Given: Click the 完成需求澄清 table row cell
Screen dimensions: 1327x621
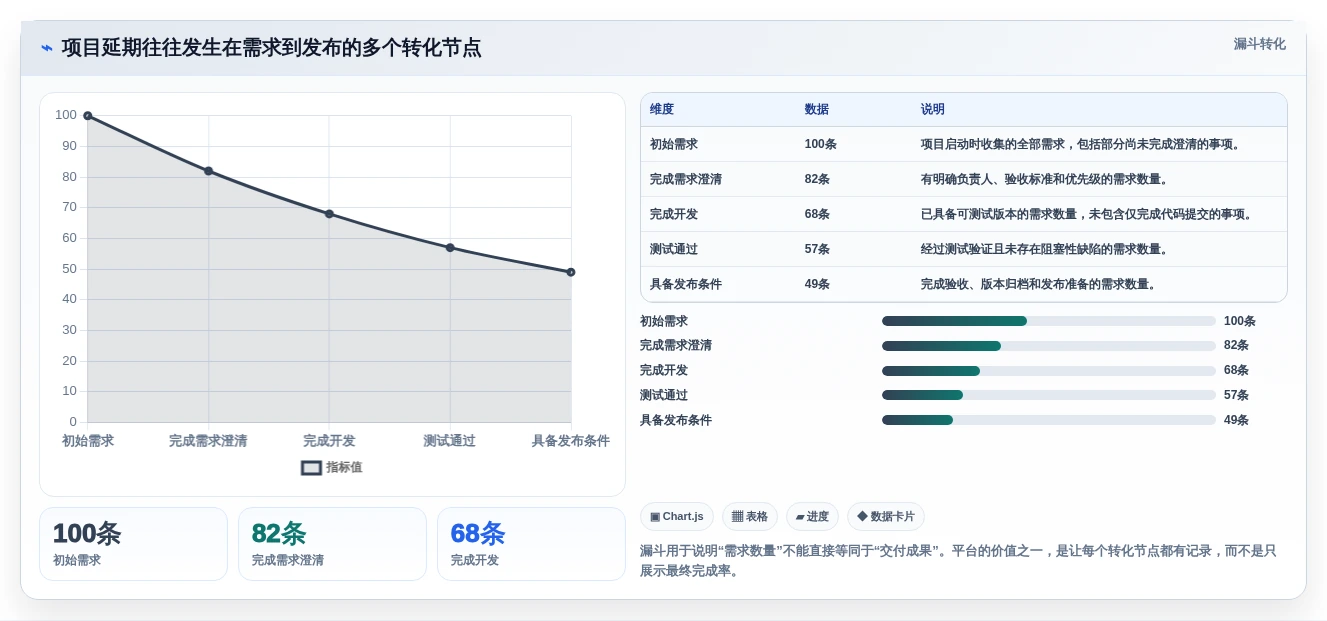Looking at the screenshot, I should pos(686,179).
